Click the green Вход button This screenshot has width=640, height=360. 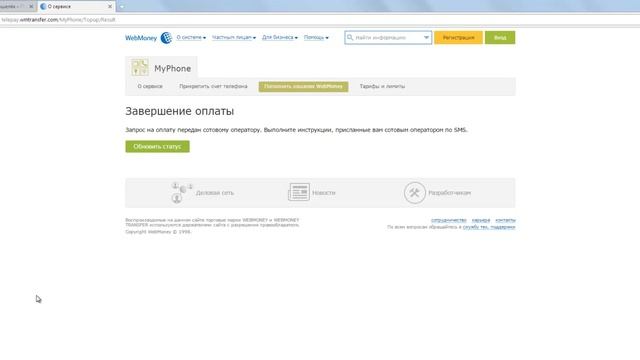tap(500, 38)
